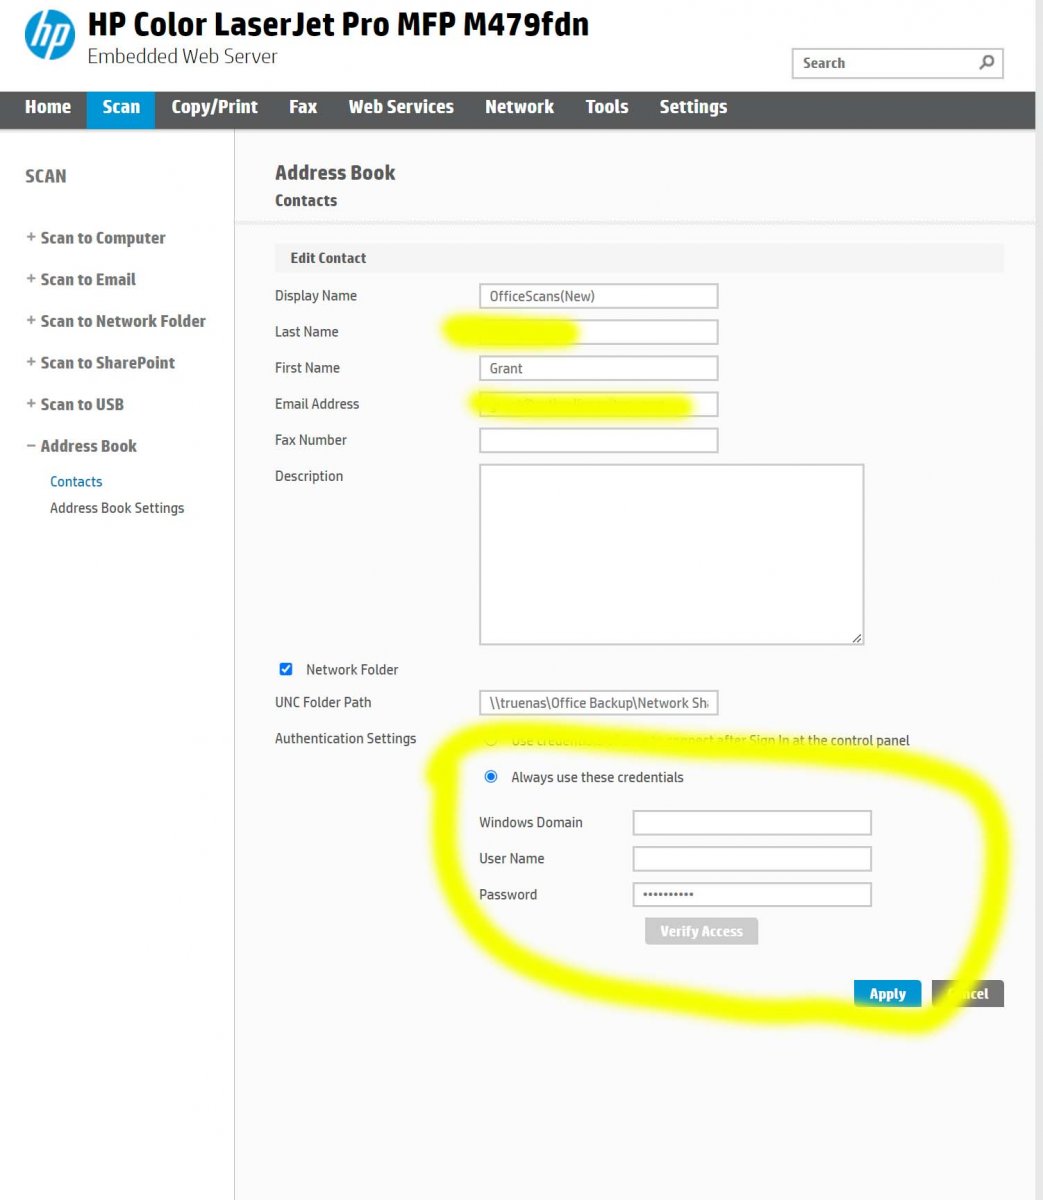This screenshot has width=1043, height=1200.
Task: Select use credentials after Sign In option
Action: [x=491, y=741]
